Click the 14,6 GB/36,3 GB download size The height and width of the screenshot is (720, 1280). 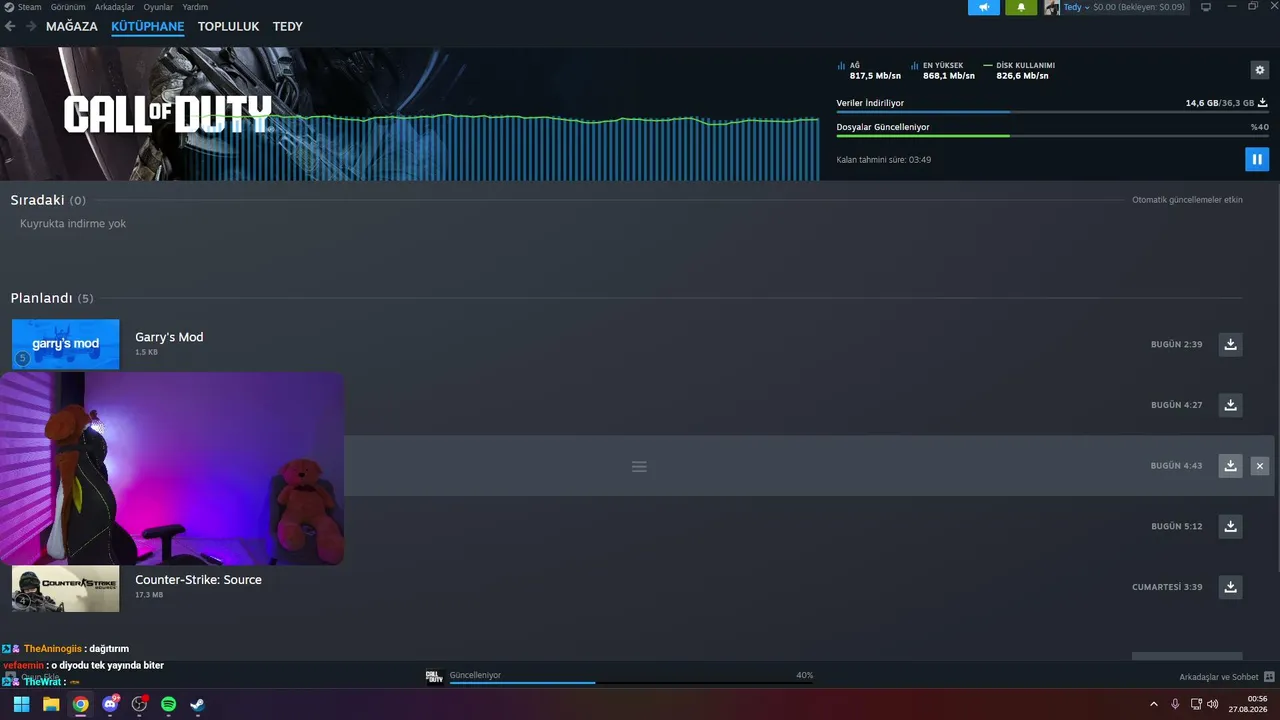point(1220,103)
